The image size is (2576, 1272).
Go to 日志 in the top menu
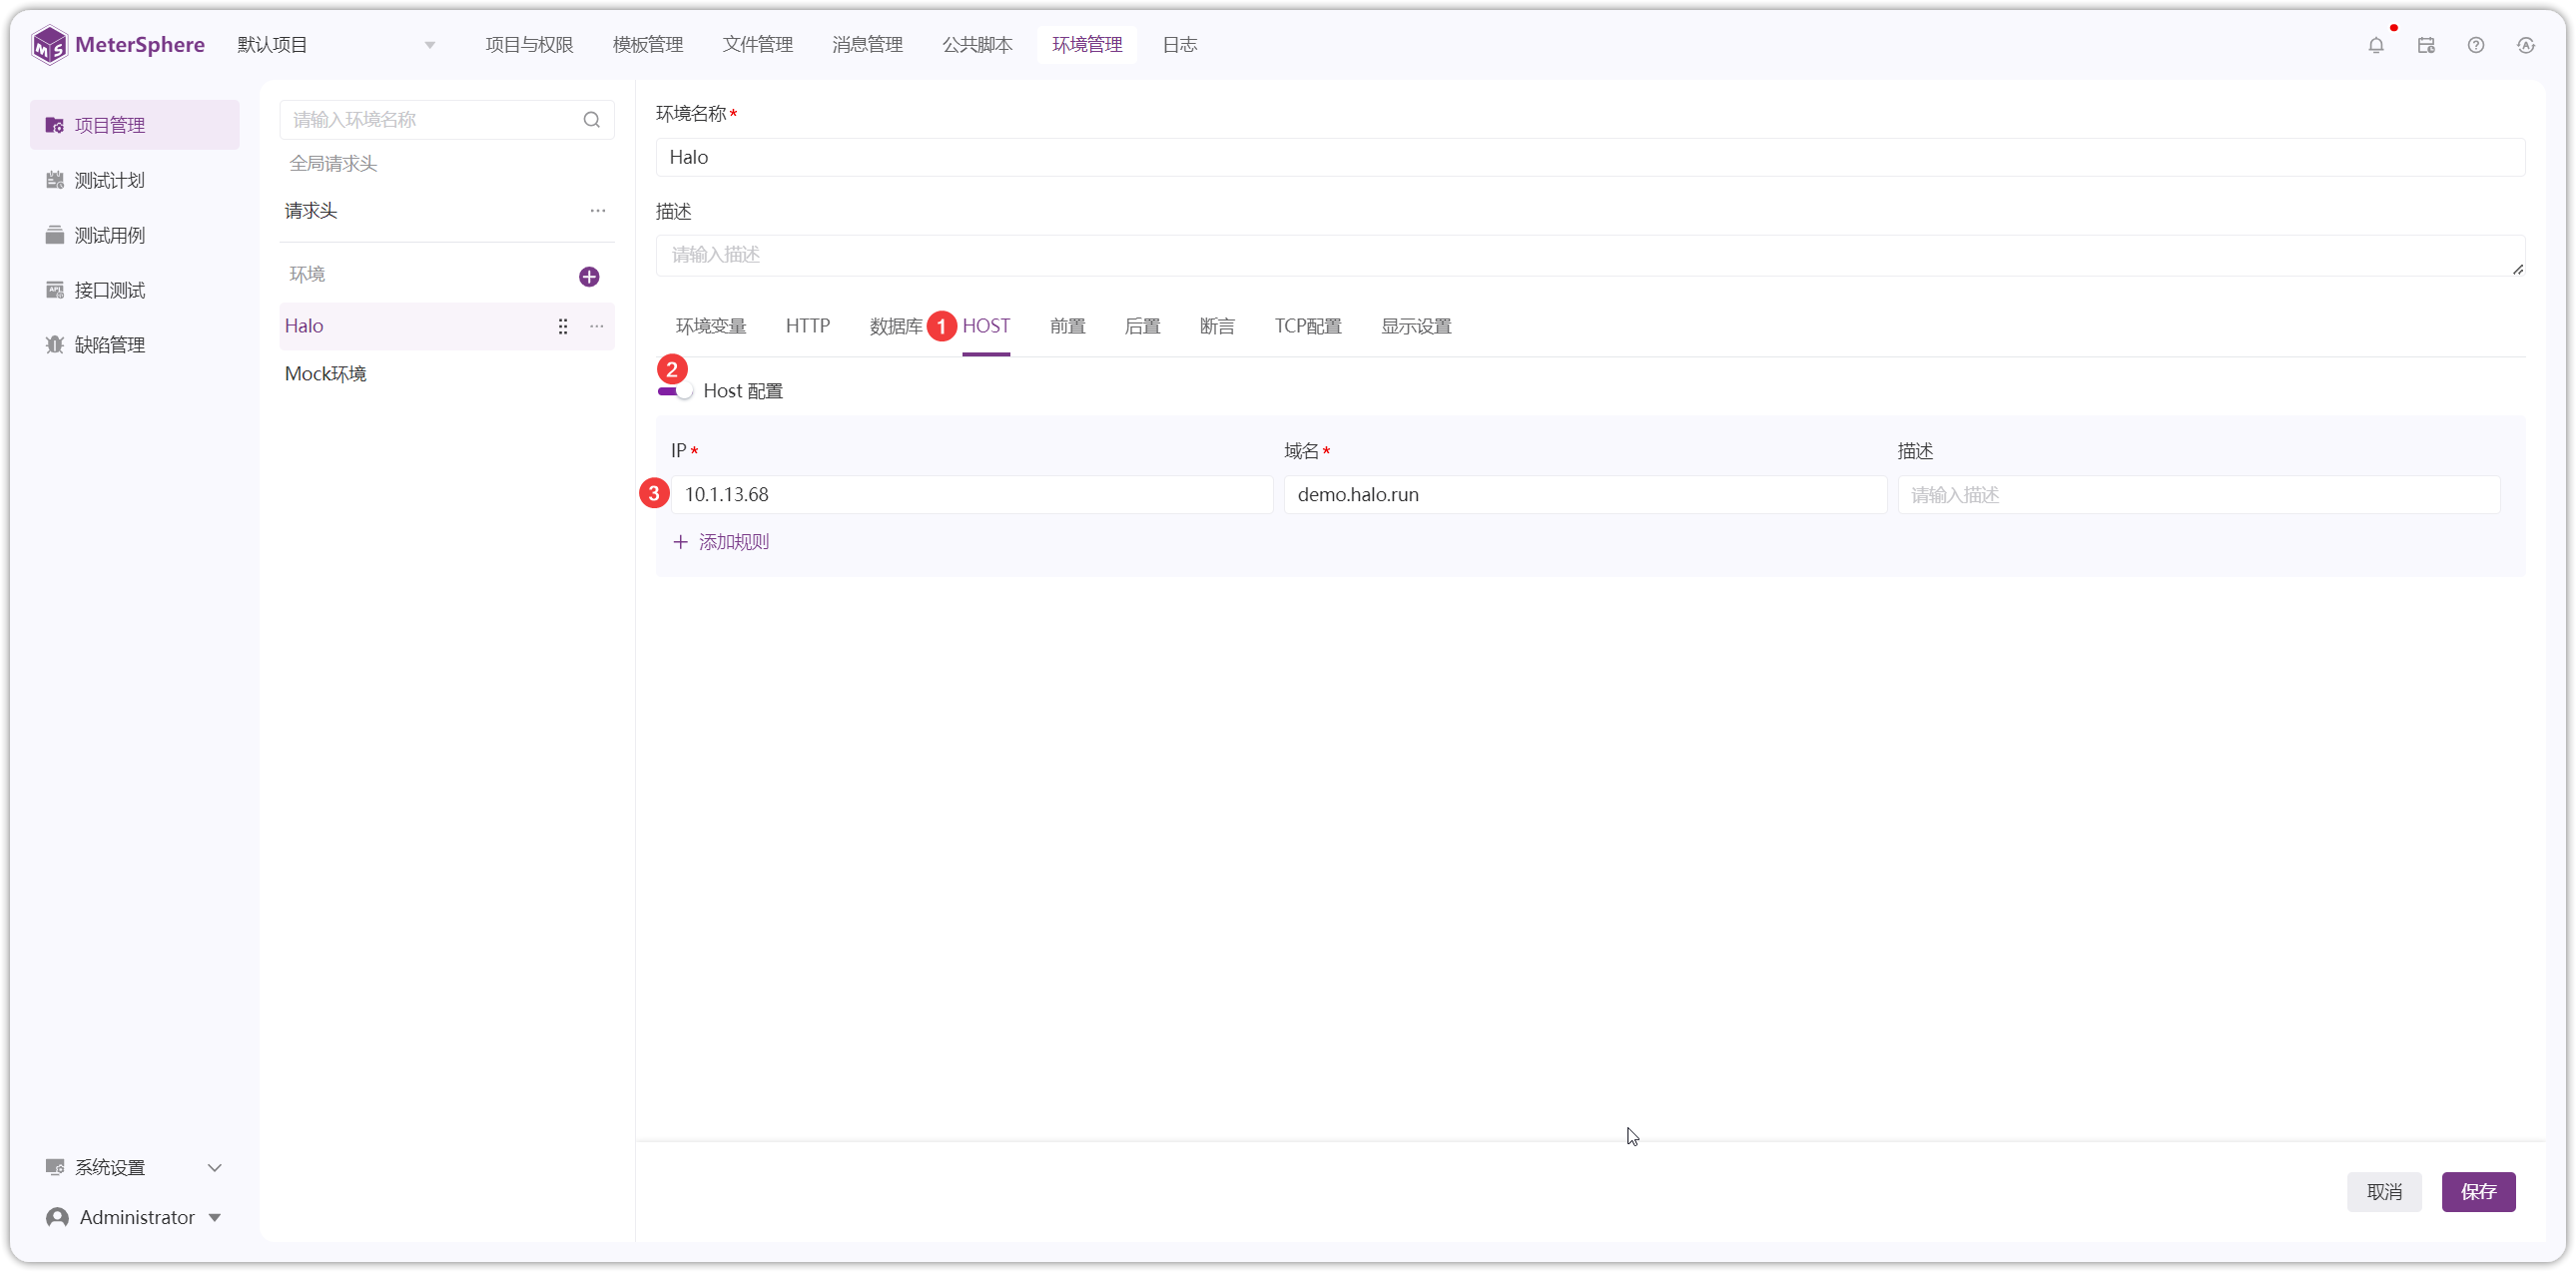(1180, 45)
